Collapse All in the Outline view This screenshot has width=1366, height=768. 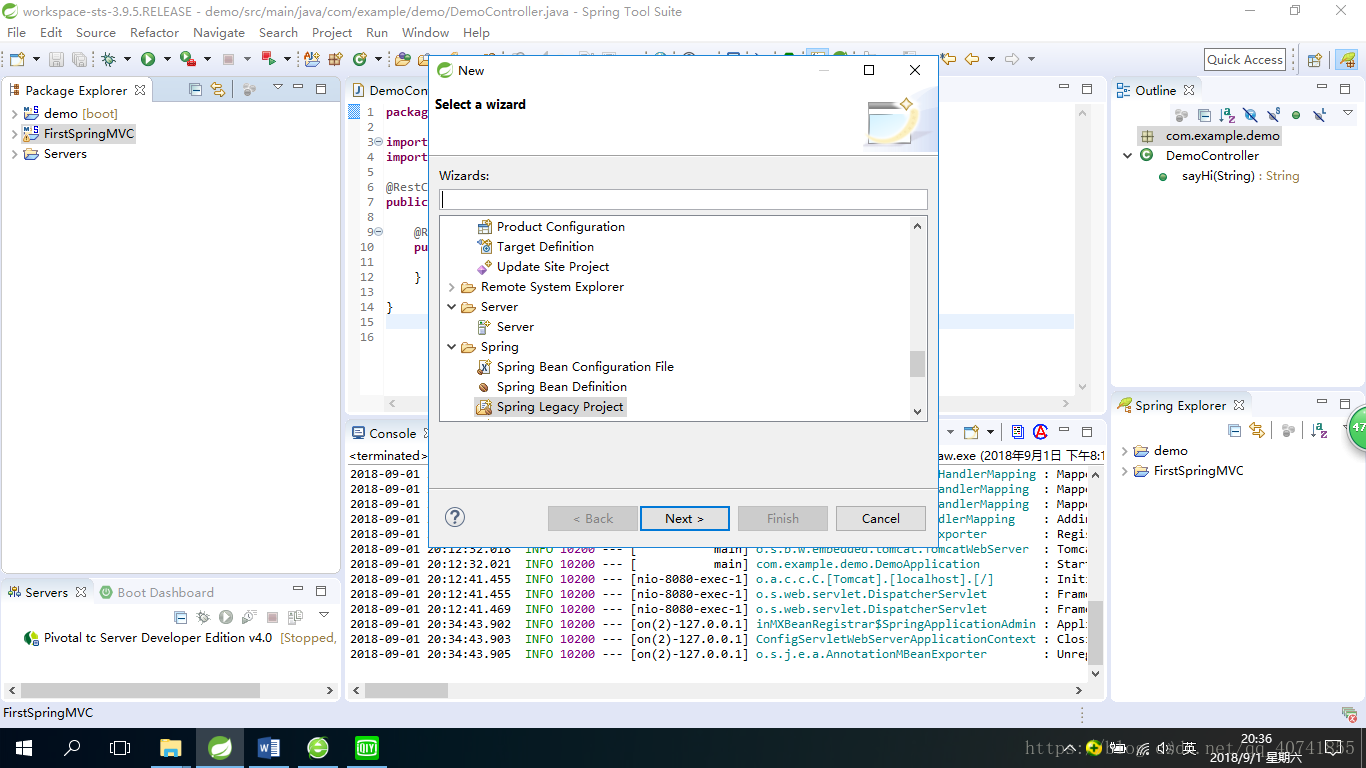click(1204, 115)
